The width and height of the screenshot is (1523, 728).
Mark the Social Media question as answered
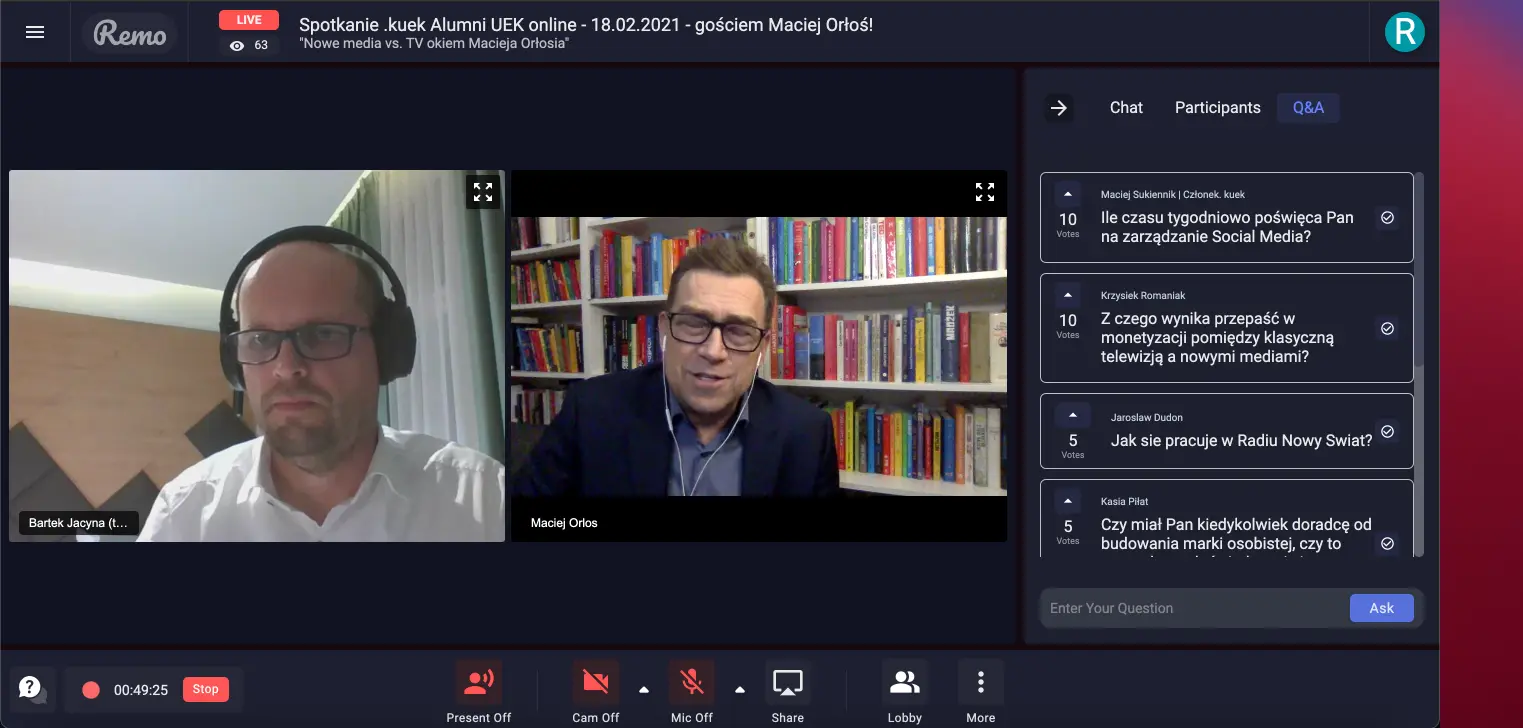(1387, 217)
